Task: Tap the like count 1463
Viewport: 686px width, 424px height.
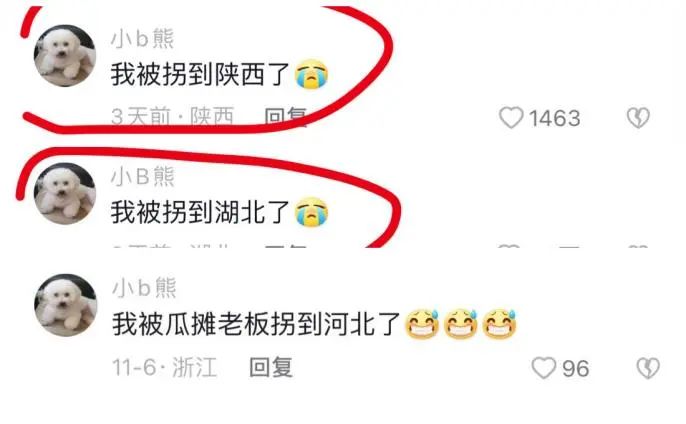Action: tap(555, 118)
